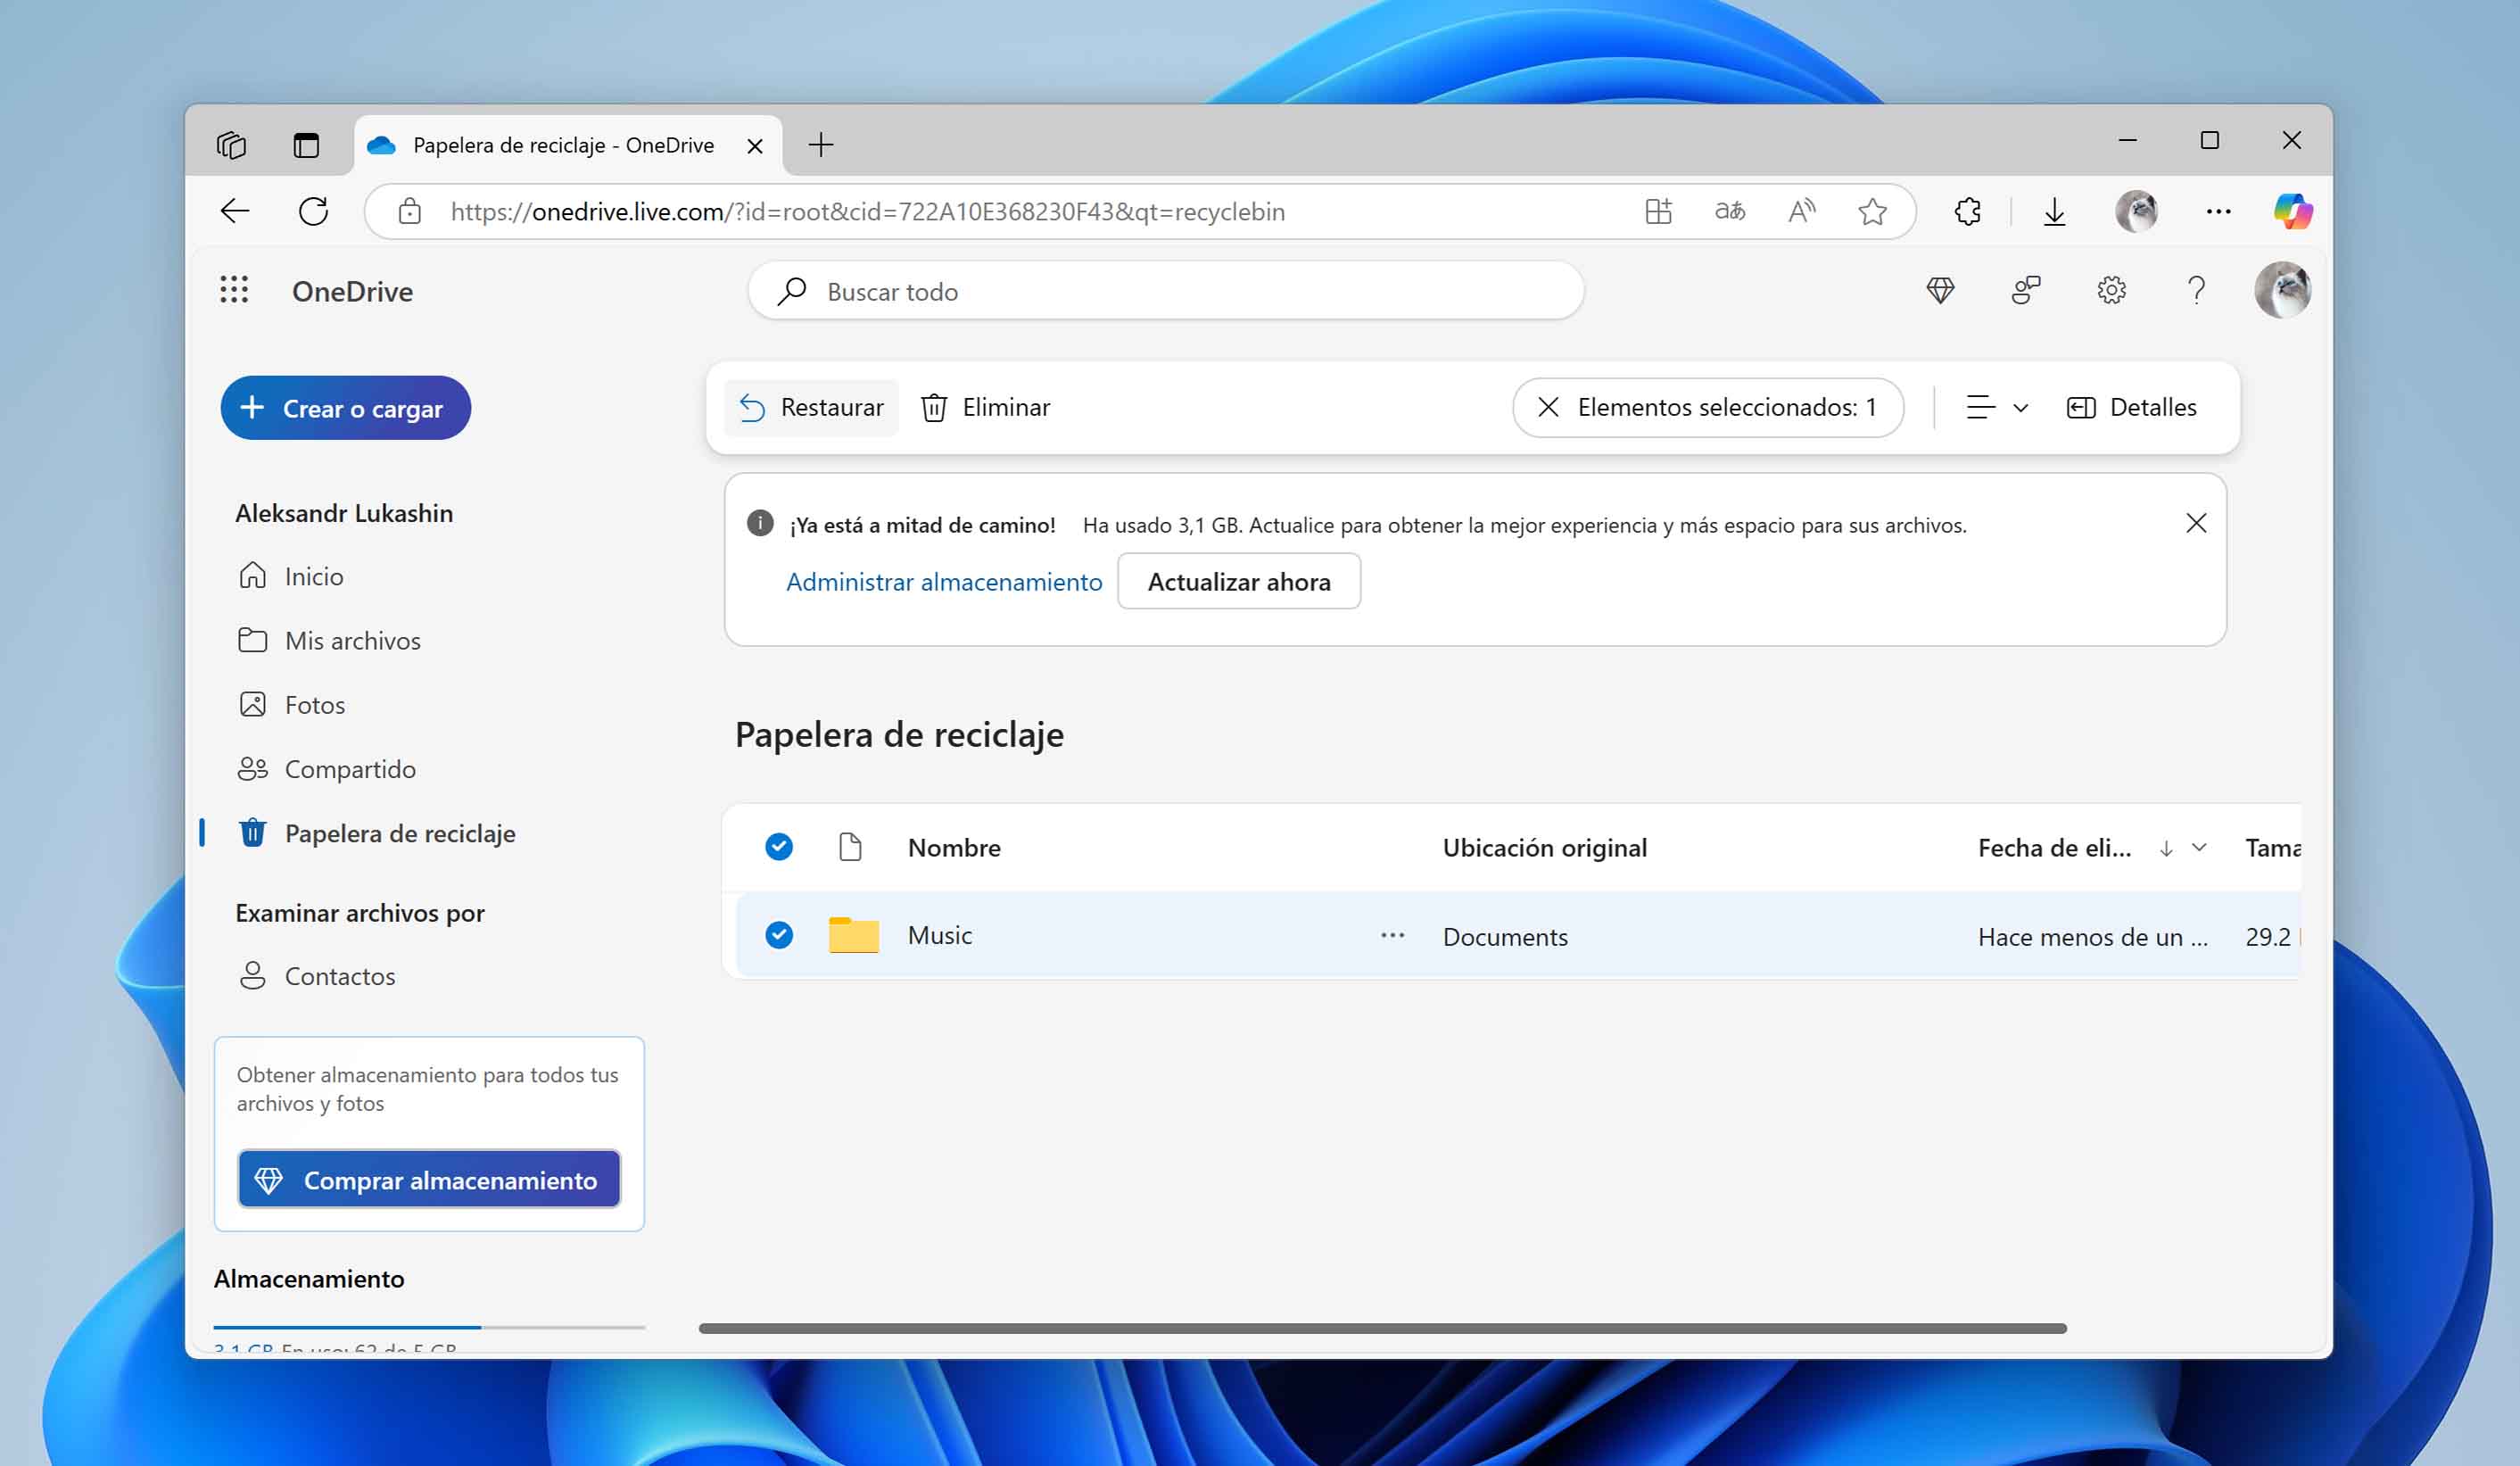2520x1466 pixels.
Task: Click the OneDrive title text
Action: pyautogui.click(x=352, y=291)
